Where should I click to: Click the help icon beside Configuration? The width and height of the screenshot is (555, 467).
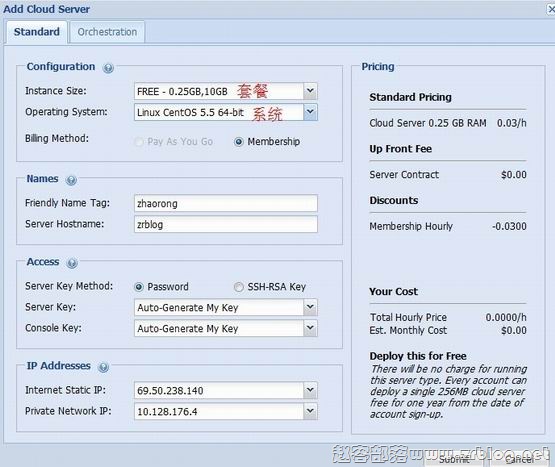[108, 68]
